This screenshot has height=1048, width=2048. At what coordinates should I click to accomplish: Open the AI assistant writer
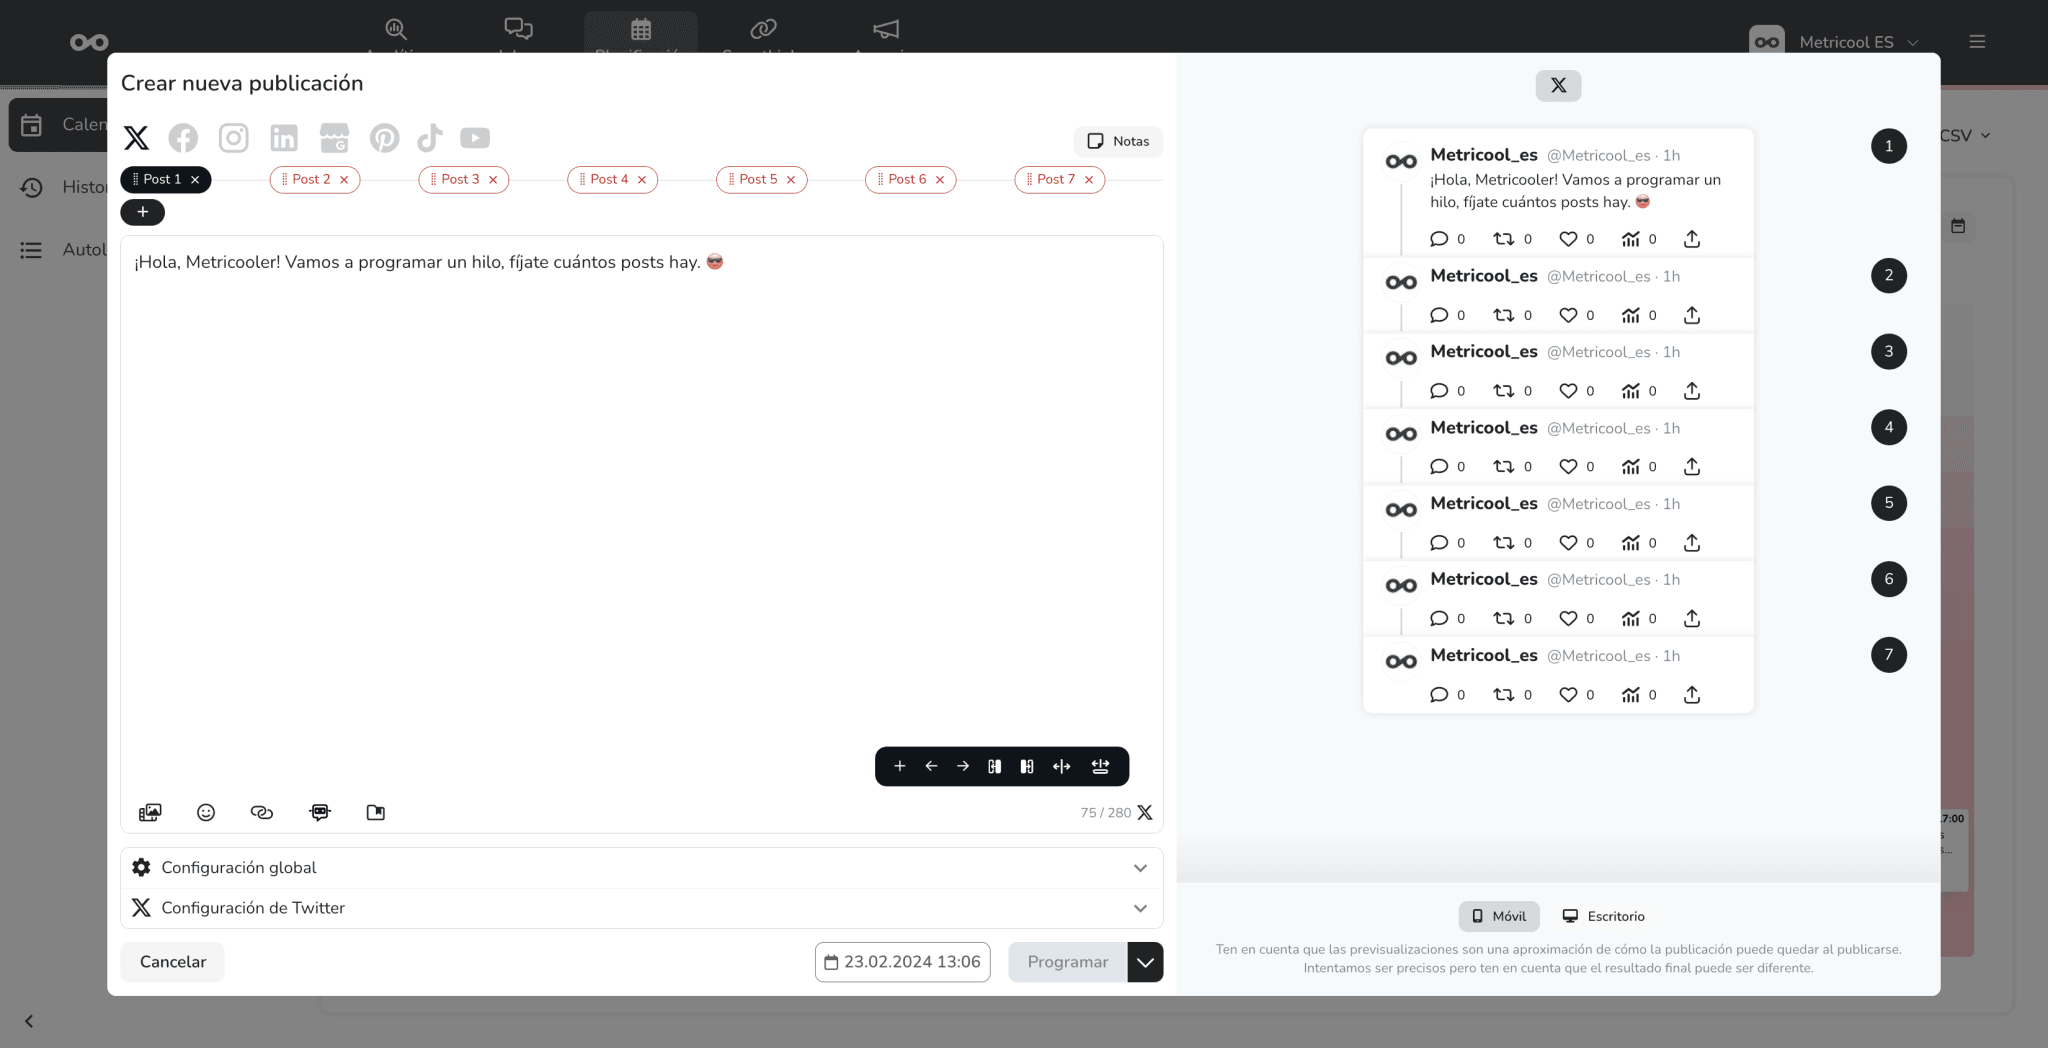point(319,812)
